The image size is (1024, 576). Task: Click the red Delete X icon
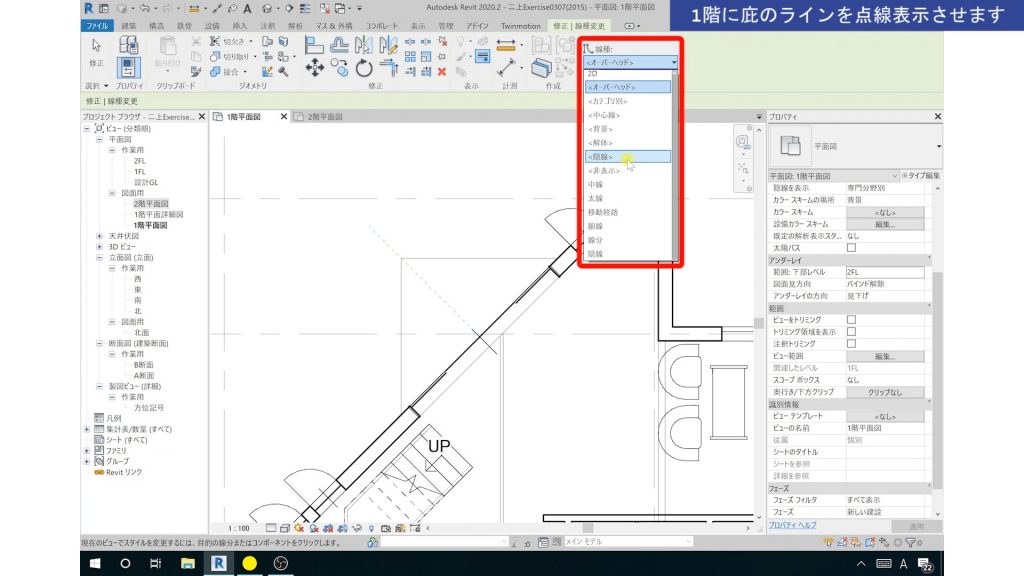point(441,71)
